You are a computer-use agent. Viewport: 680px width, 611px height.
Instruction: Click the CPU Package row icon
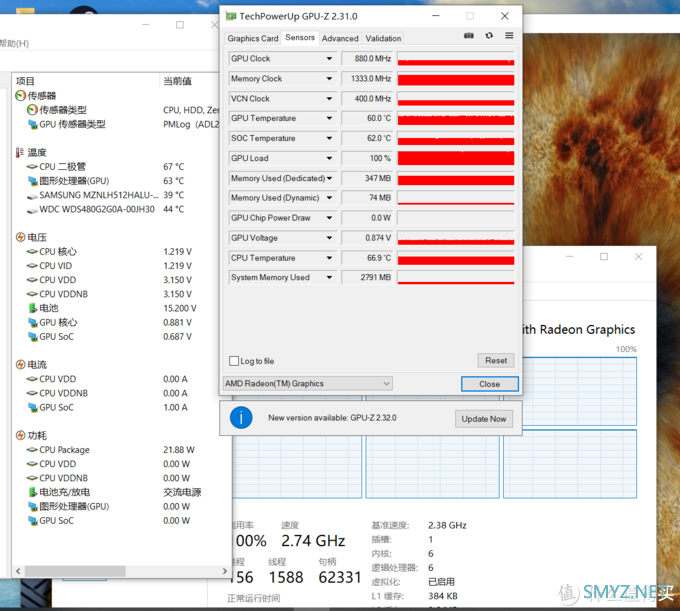tap(32, 450)
